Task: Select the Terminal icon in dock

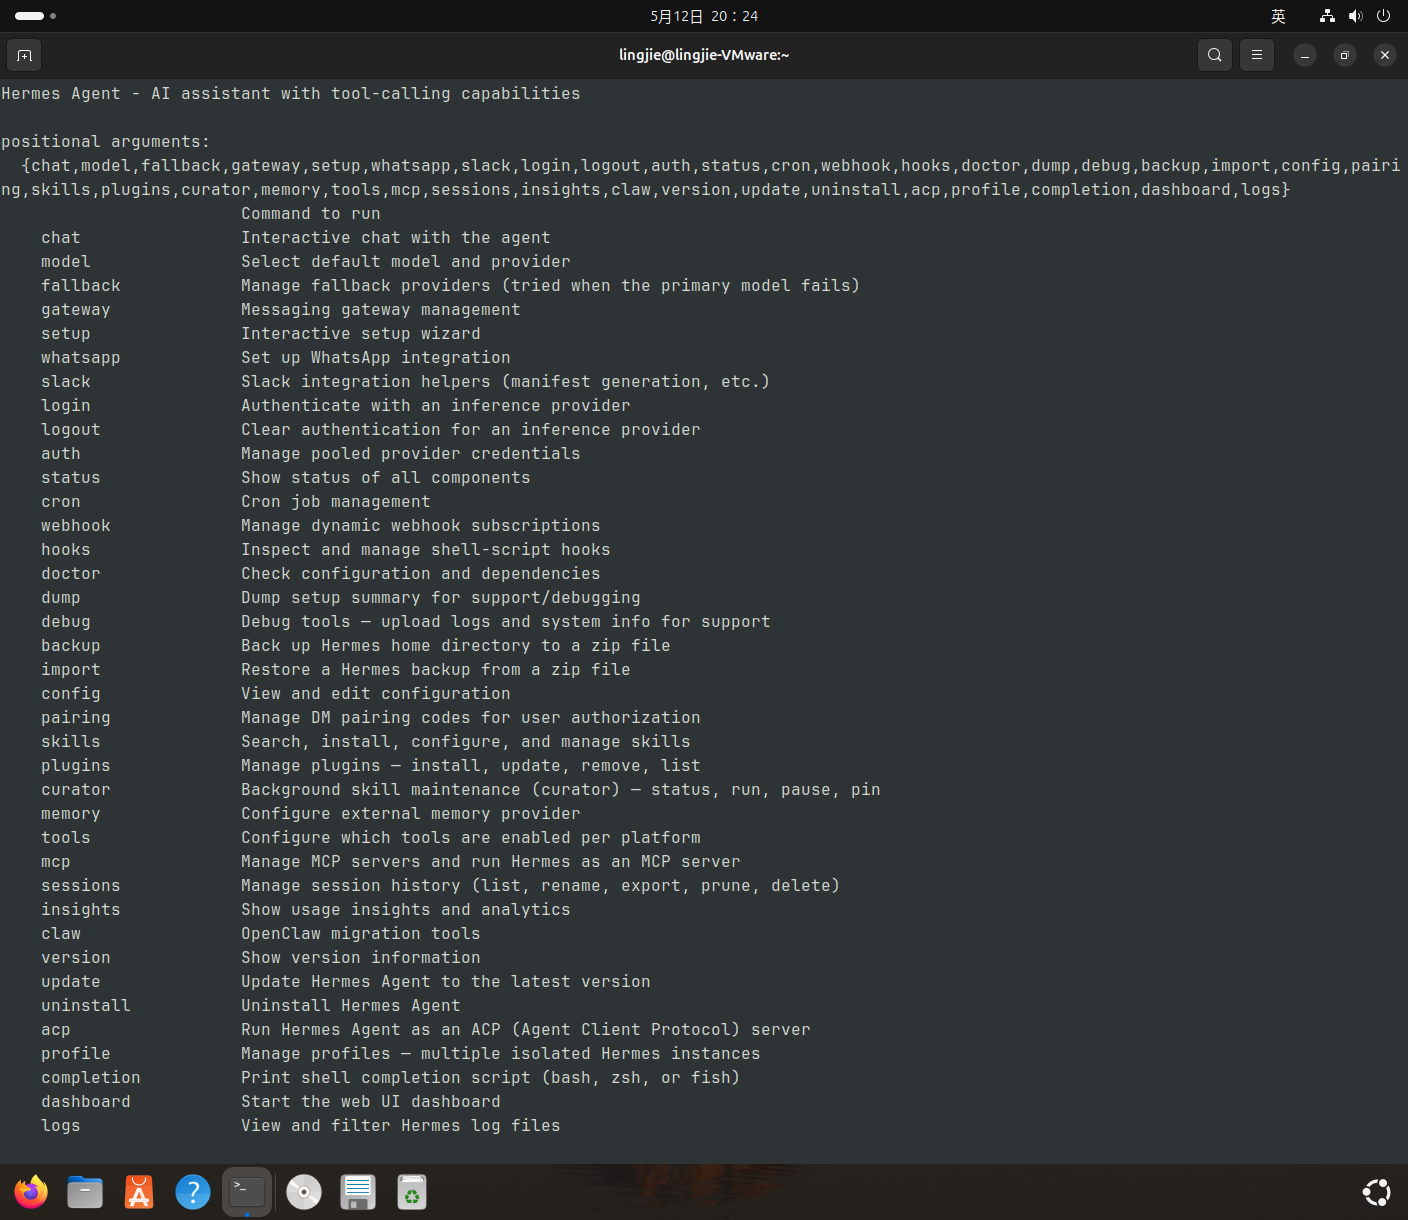Action: pos(247,1192)
